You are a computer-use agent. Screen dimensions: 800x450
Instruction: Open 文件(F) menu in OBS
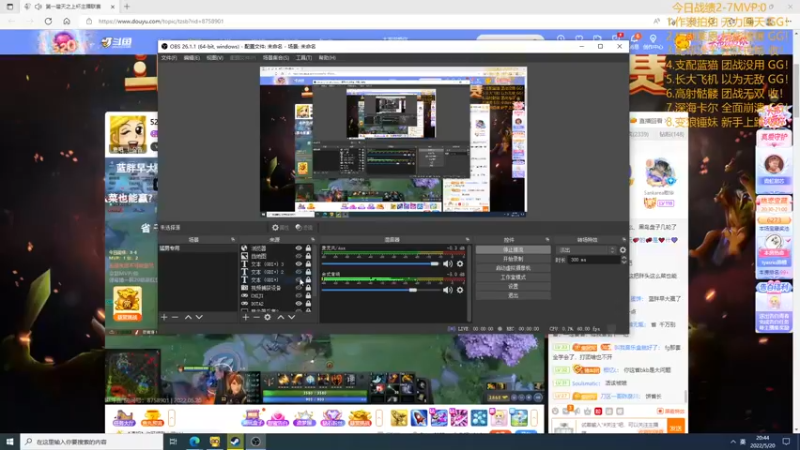click(169, 58)
